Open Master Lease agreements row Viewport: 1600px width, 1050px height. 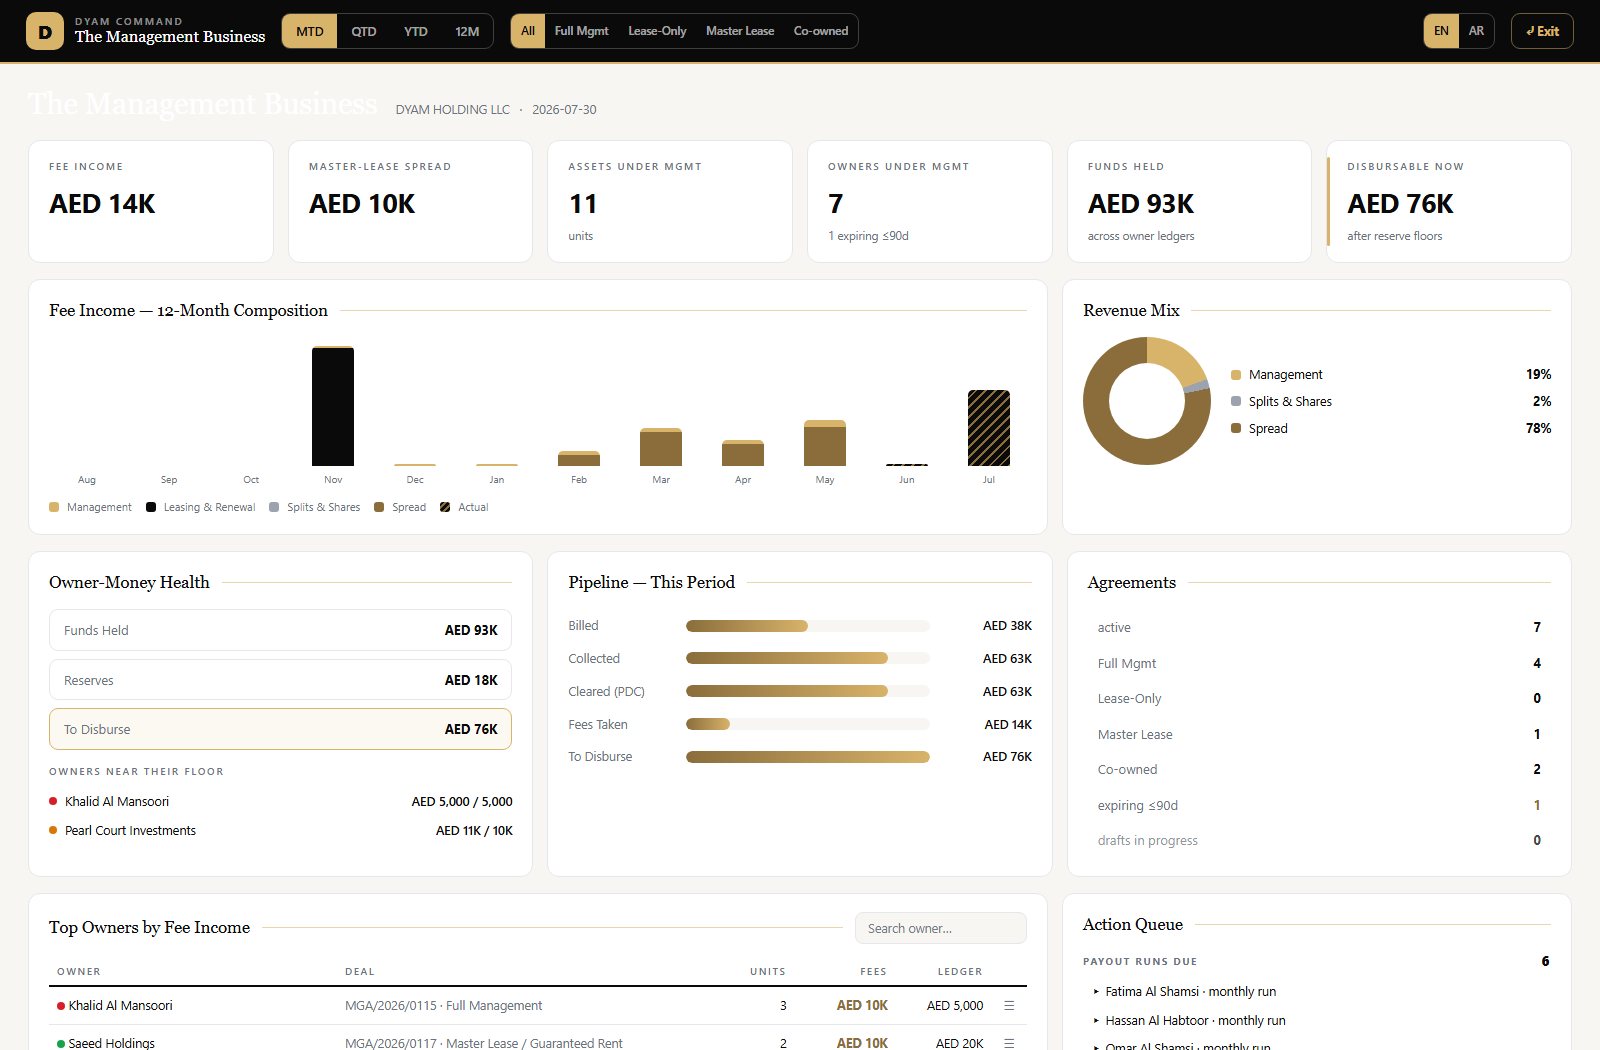[1319, 734]
